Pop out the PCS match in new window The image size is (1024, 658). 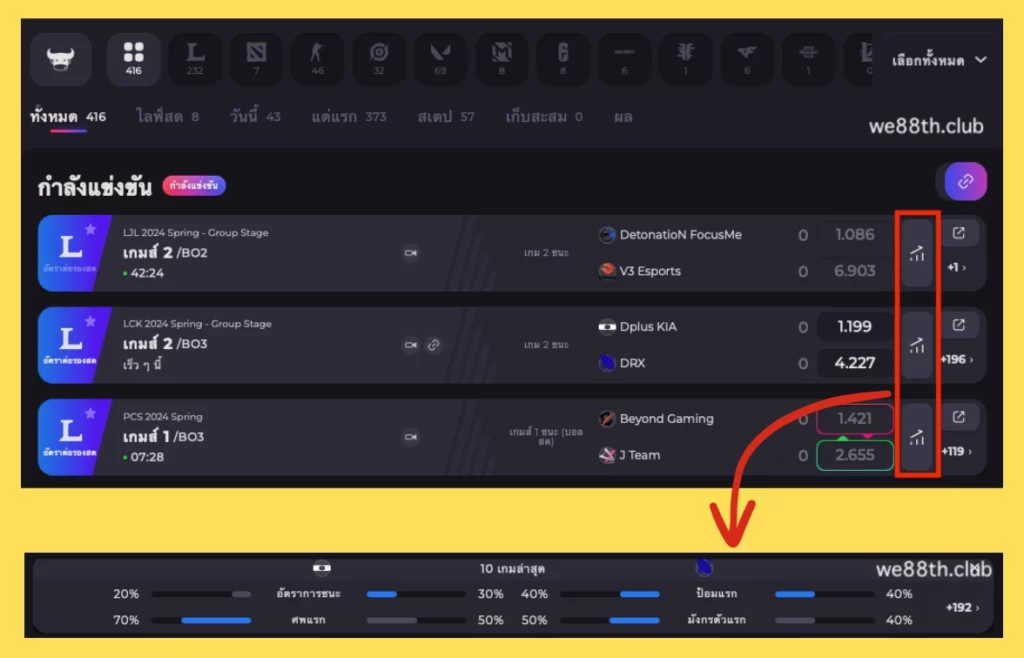point(959,417)
